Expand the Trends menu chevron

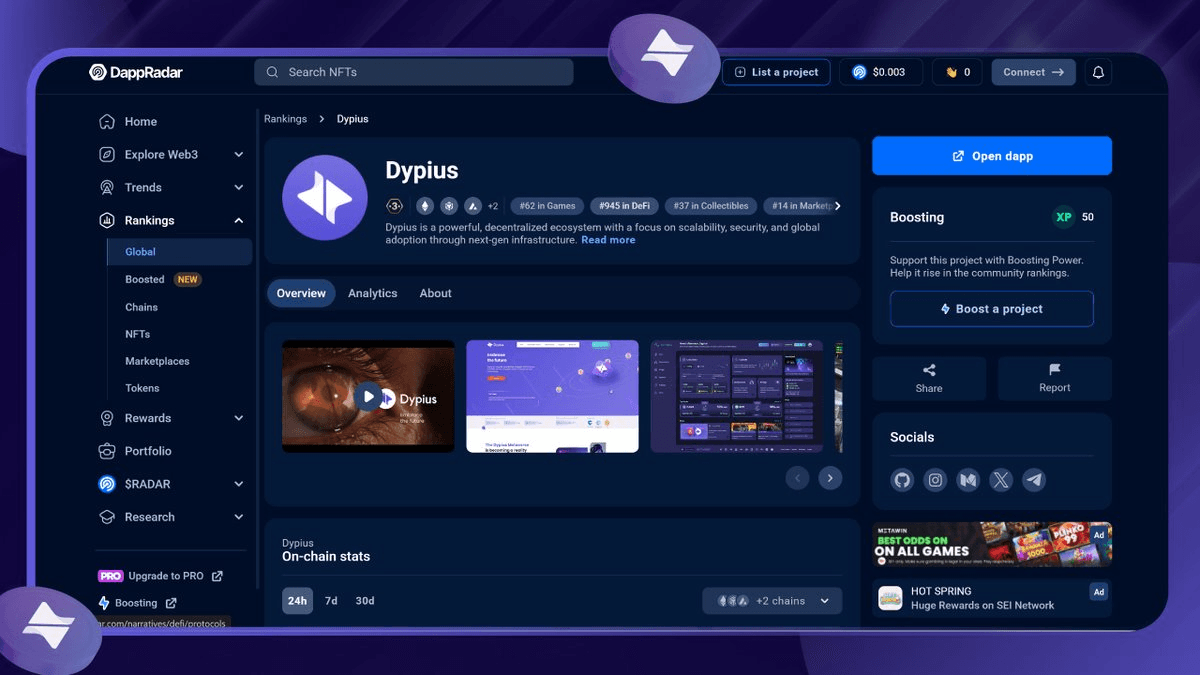tap(238, 188)
